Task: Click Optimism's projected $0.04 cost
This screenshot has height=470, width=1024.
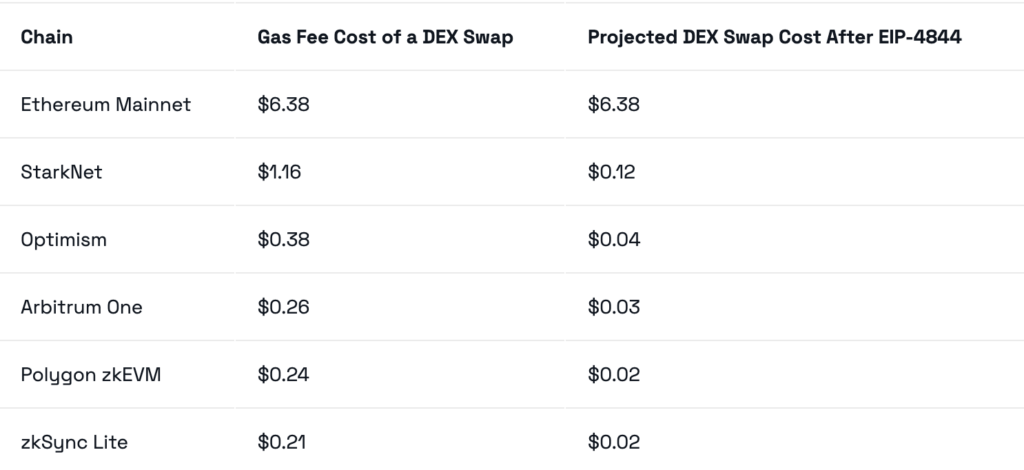Action: click(x=614, y=240)
